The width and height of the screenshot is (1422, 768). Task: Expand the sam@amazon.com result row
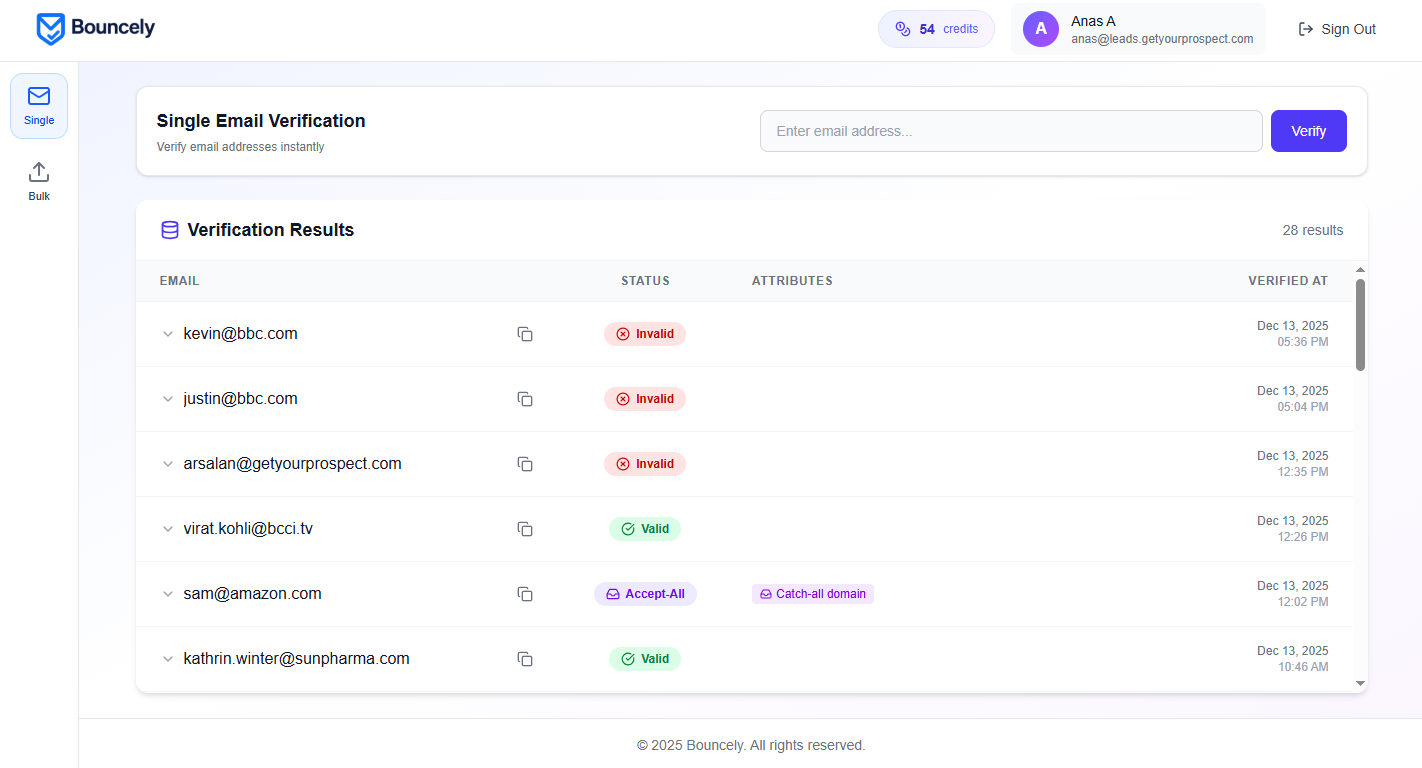[168, 594]
